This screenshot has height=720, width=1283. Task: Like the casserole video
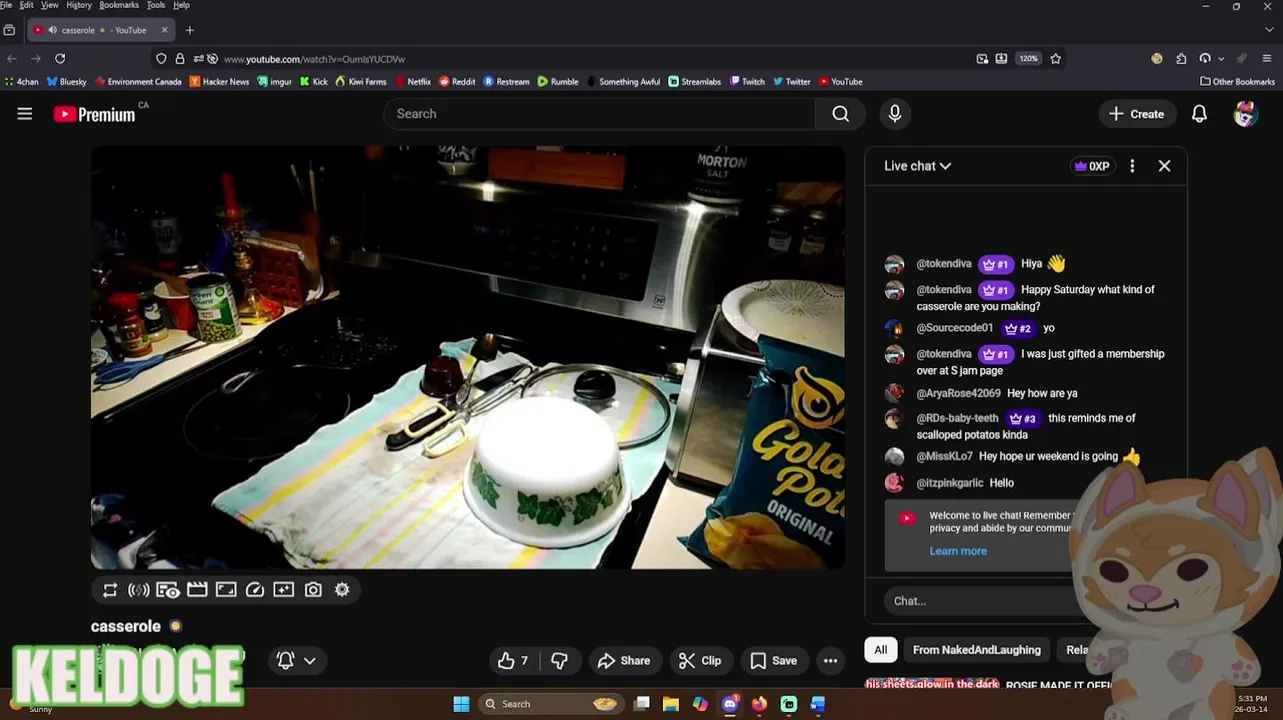pyautogui.click(x=513, y=661)
